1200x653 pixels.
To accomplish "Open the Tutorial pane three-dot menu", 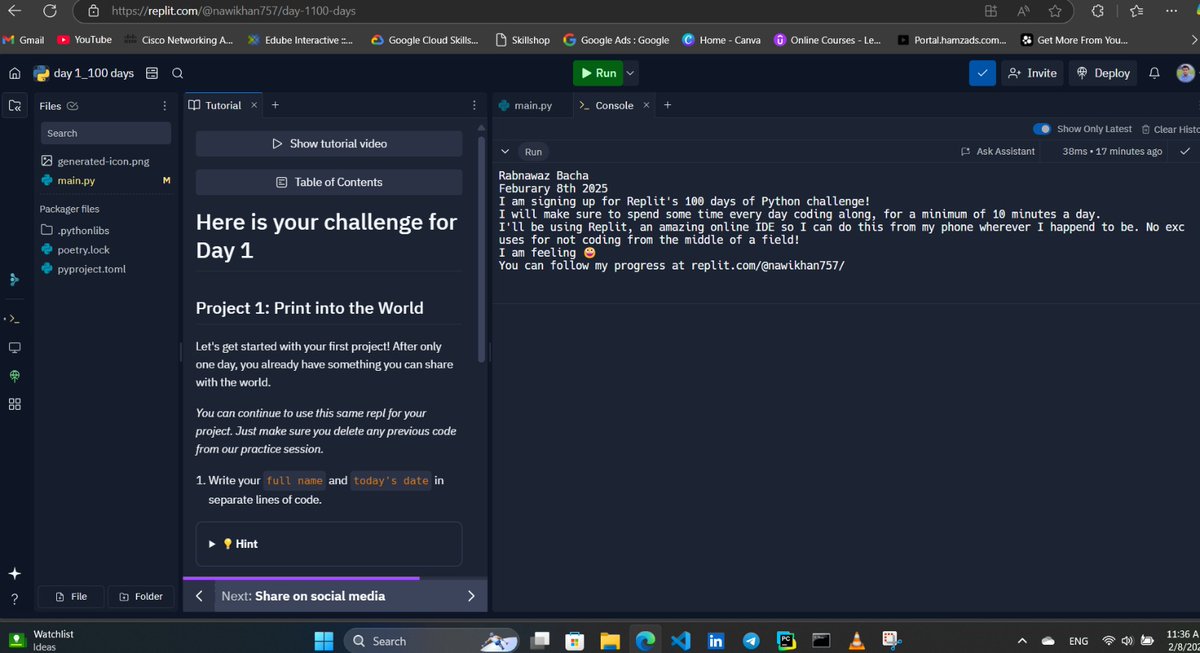I will (474, 105).
